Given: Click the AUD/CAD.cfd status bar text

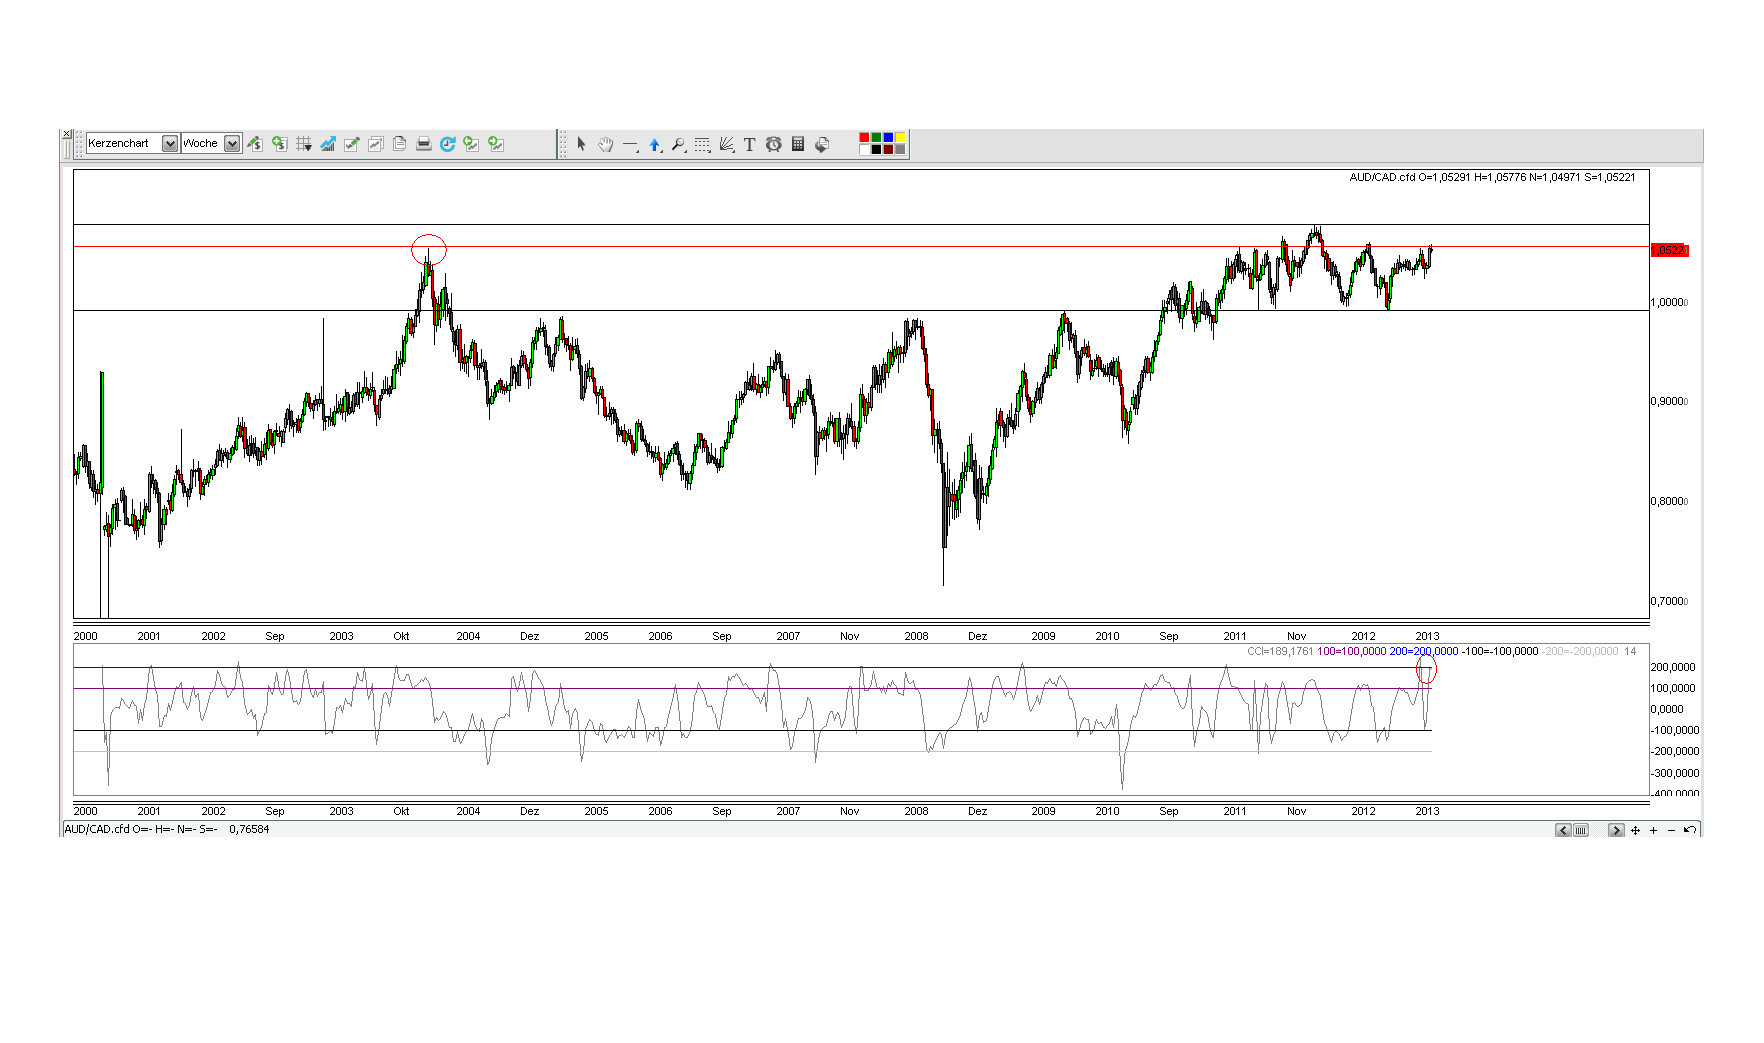Looking at the screenshot, I should click(141, 829).
